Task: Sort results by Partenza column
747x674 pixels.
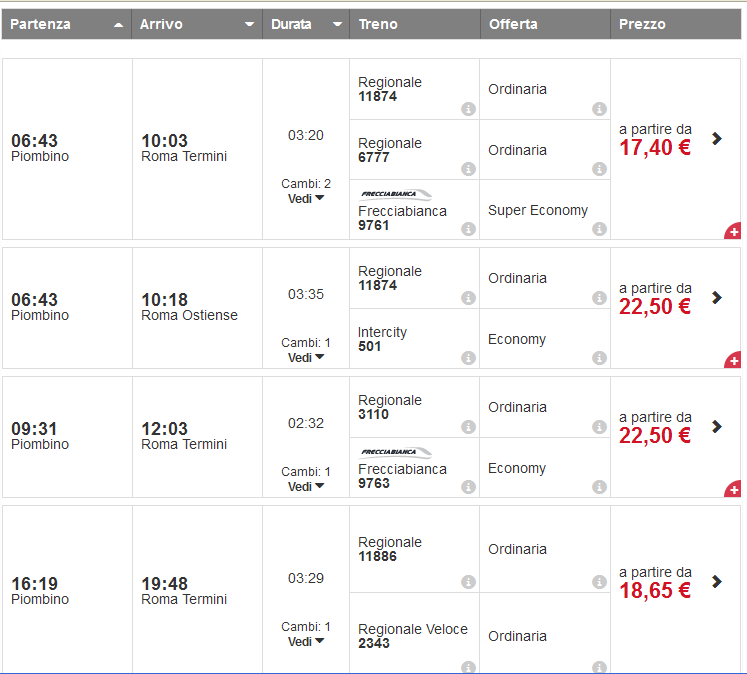Action: pyautogui.click(x=66, y=24)
